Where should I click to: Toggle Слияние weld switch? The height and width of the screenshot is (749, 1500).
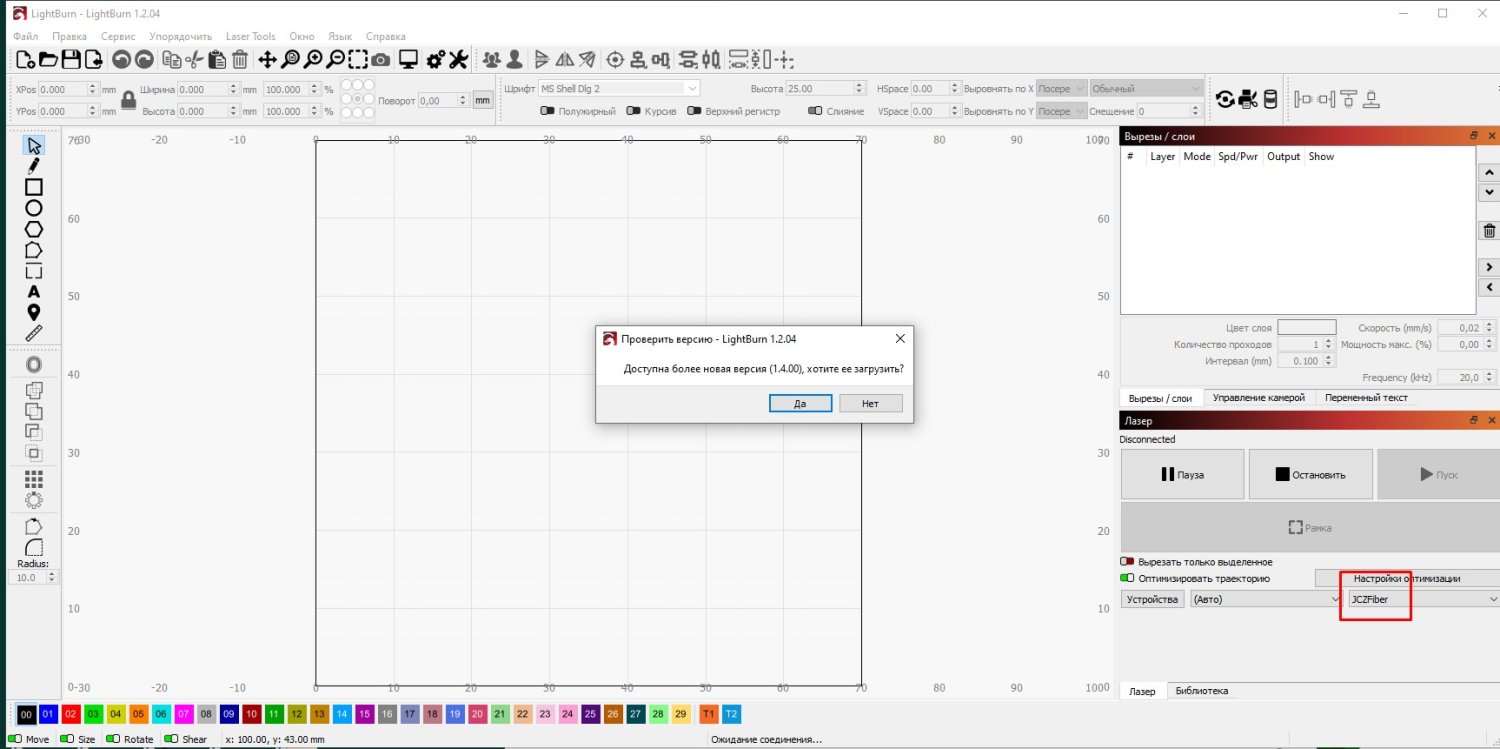[815, 111]
